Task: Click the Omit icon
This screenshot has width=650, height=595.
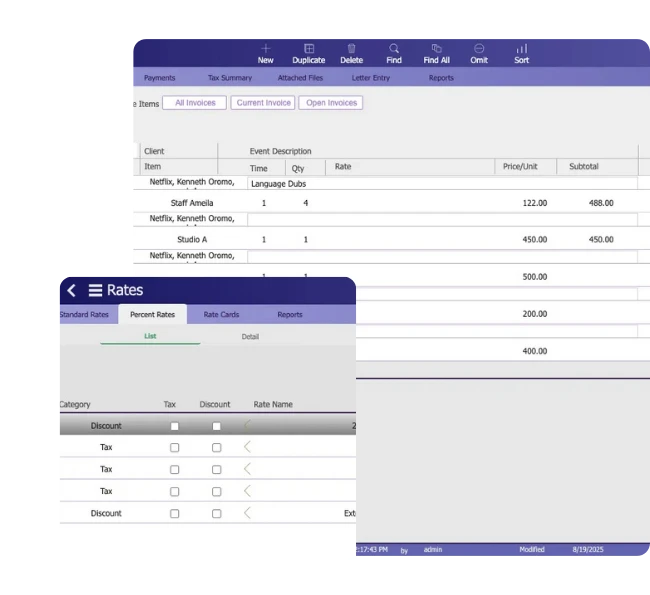Action: [x=479, y=49]
